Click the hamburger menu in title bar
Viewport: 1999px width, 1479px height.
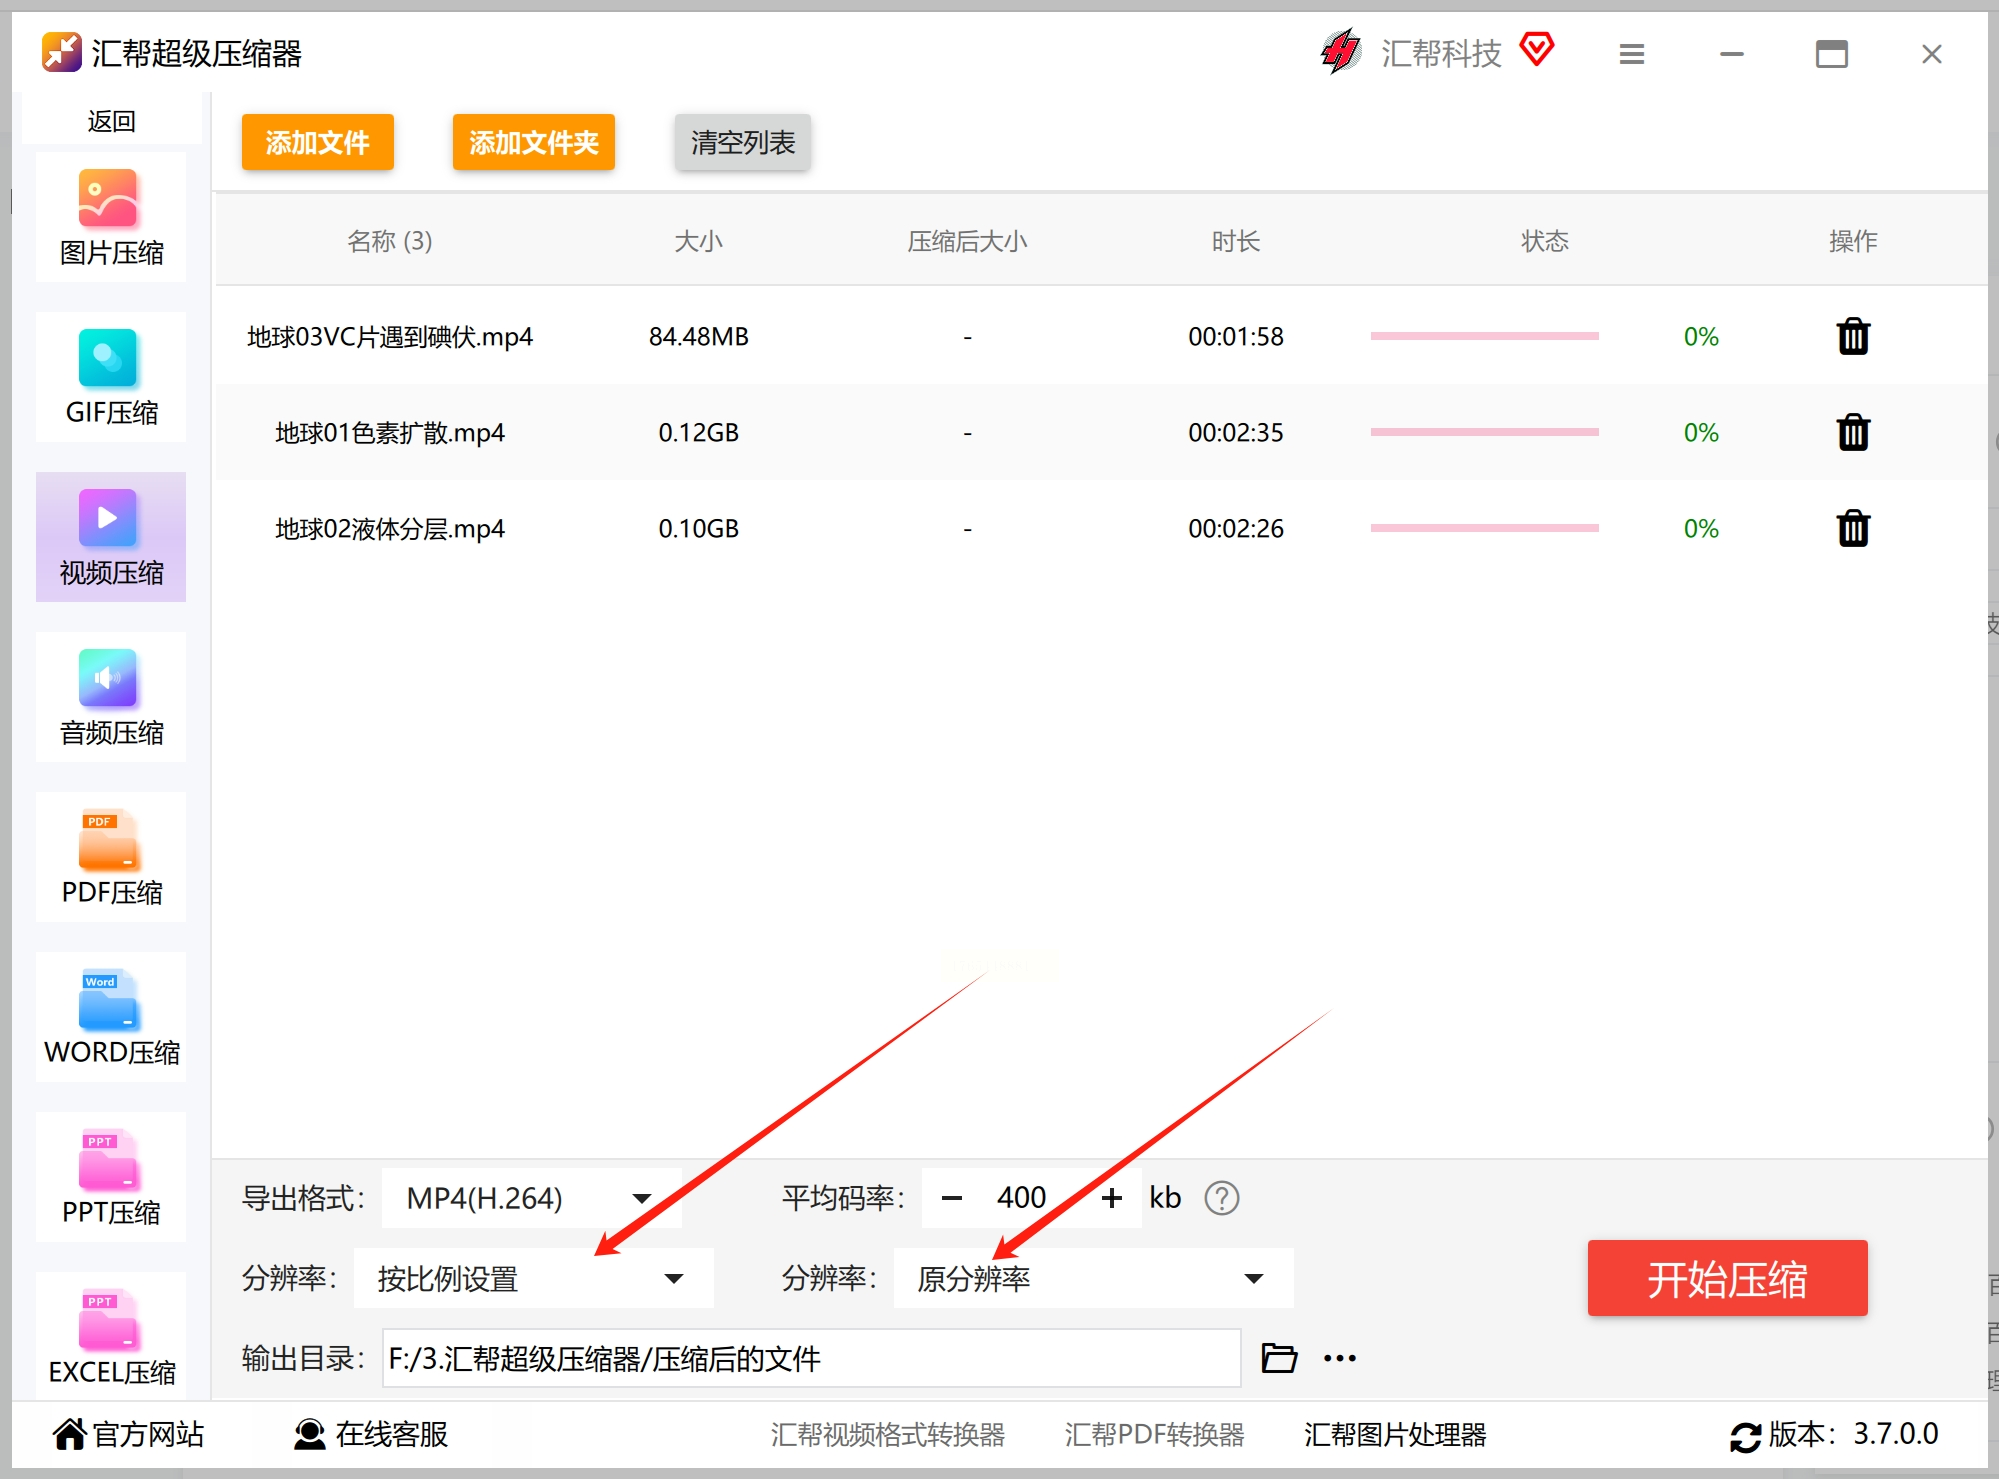(1631, 54)
